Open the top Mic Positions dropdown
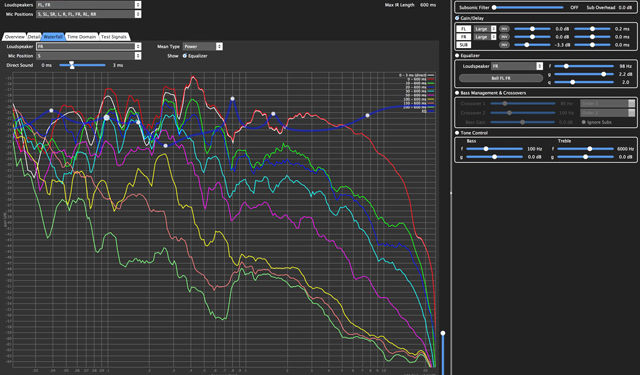Image resolution: width=640 pixels, height=375 pixels. [x=89, y=14]
